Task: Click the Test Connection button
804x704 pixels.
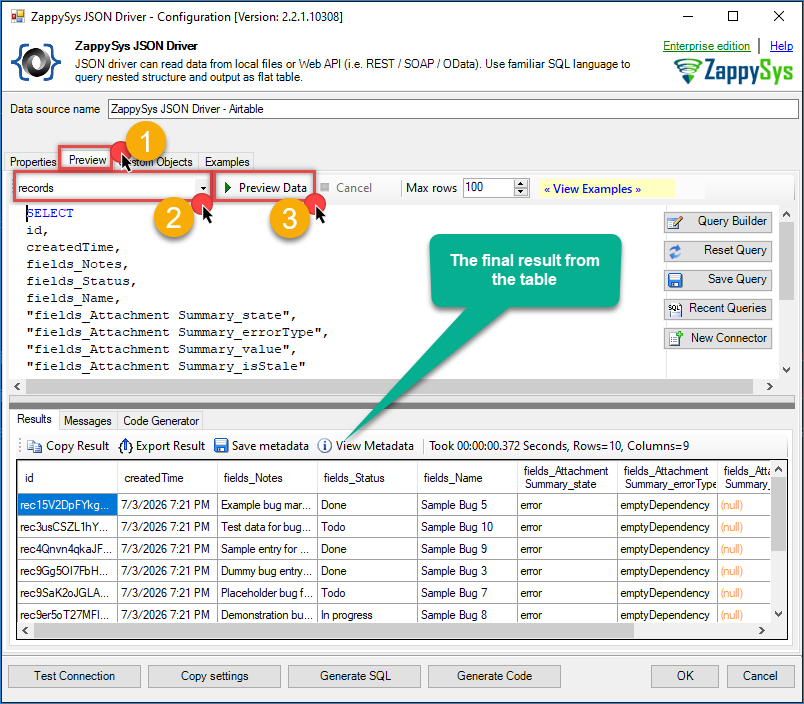Action: [74, 676]
